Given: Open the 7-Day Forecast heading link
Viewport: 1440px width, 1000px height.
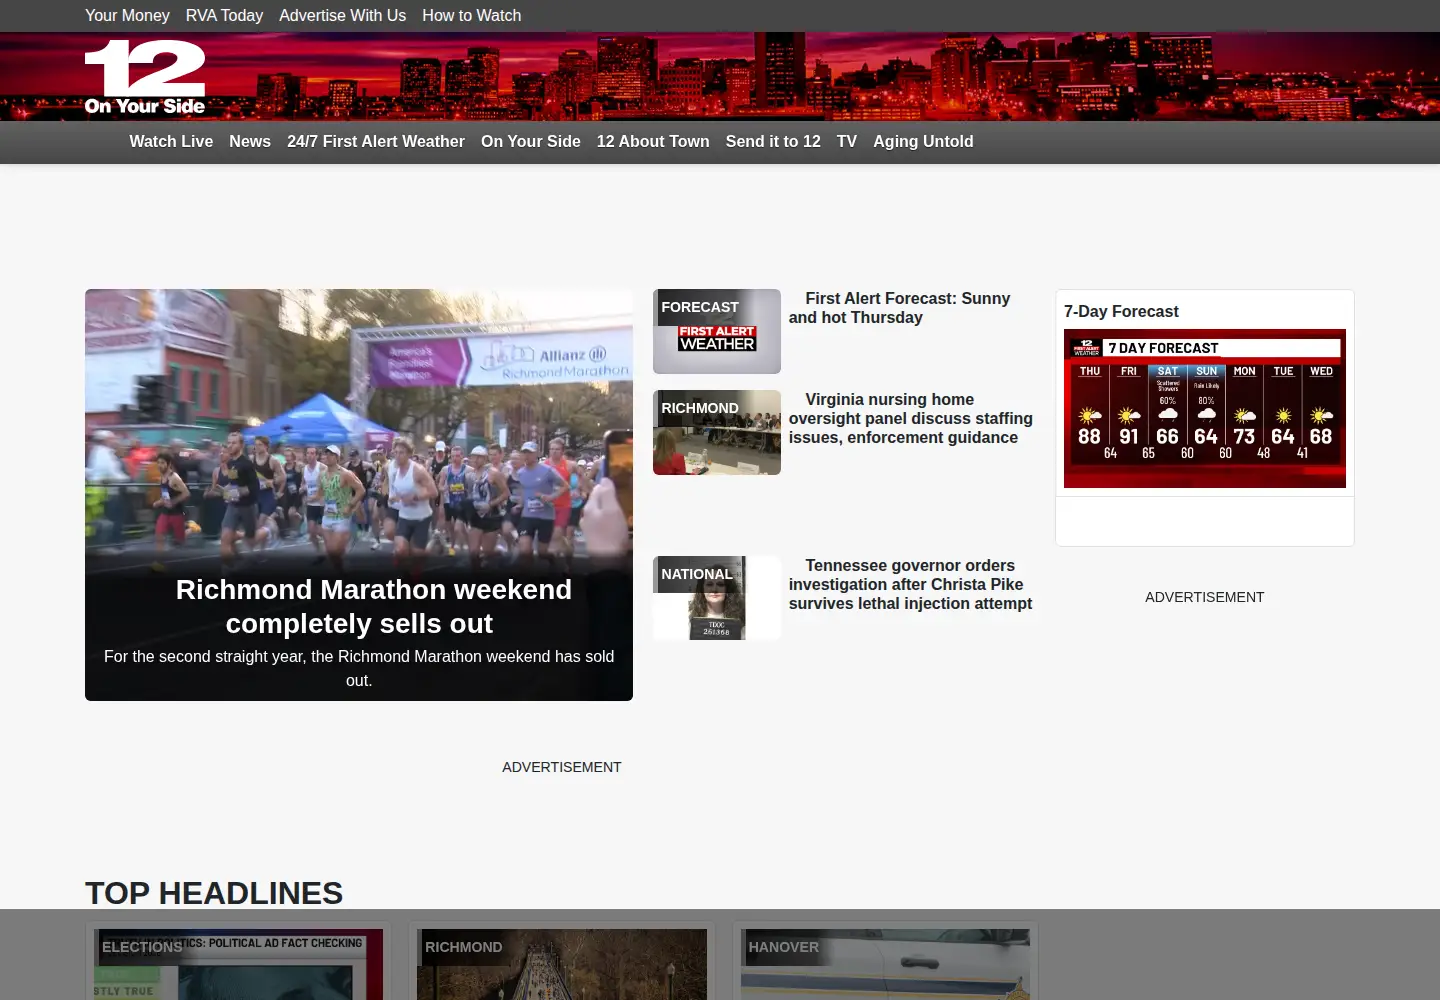Looking at the screenshot, I should pyautogui.click(x=1121, y=311).
